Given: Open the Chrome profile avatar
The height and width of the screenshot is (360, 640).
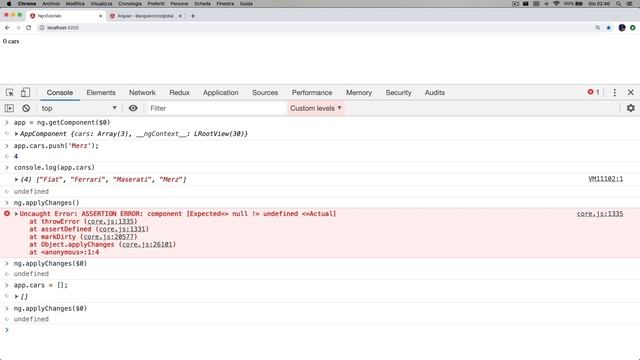Looking at the screenshot, I should (x=622, y=28).
